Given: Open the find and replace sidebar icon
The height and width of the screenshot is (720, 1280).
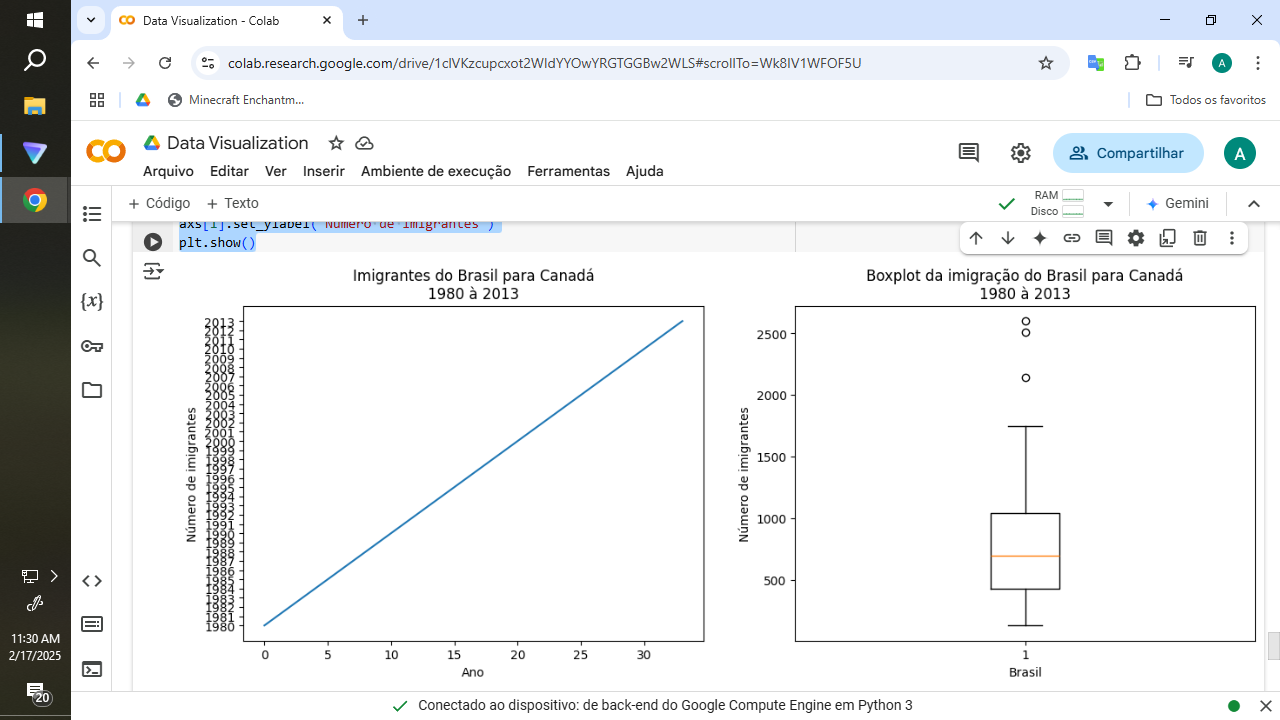Looking at the screenshot, I should pyautogui.click(x=92, y=258).
